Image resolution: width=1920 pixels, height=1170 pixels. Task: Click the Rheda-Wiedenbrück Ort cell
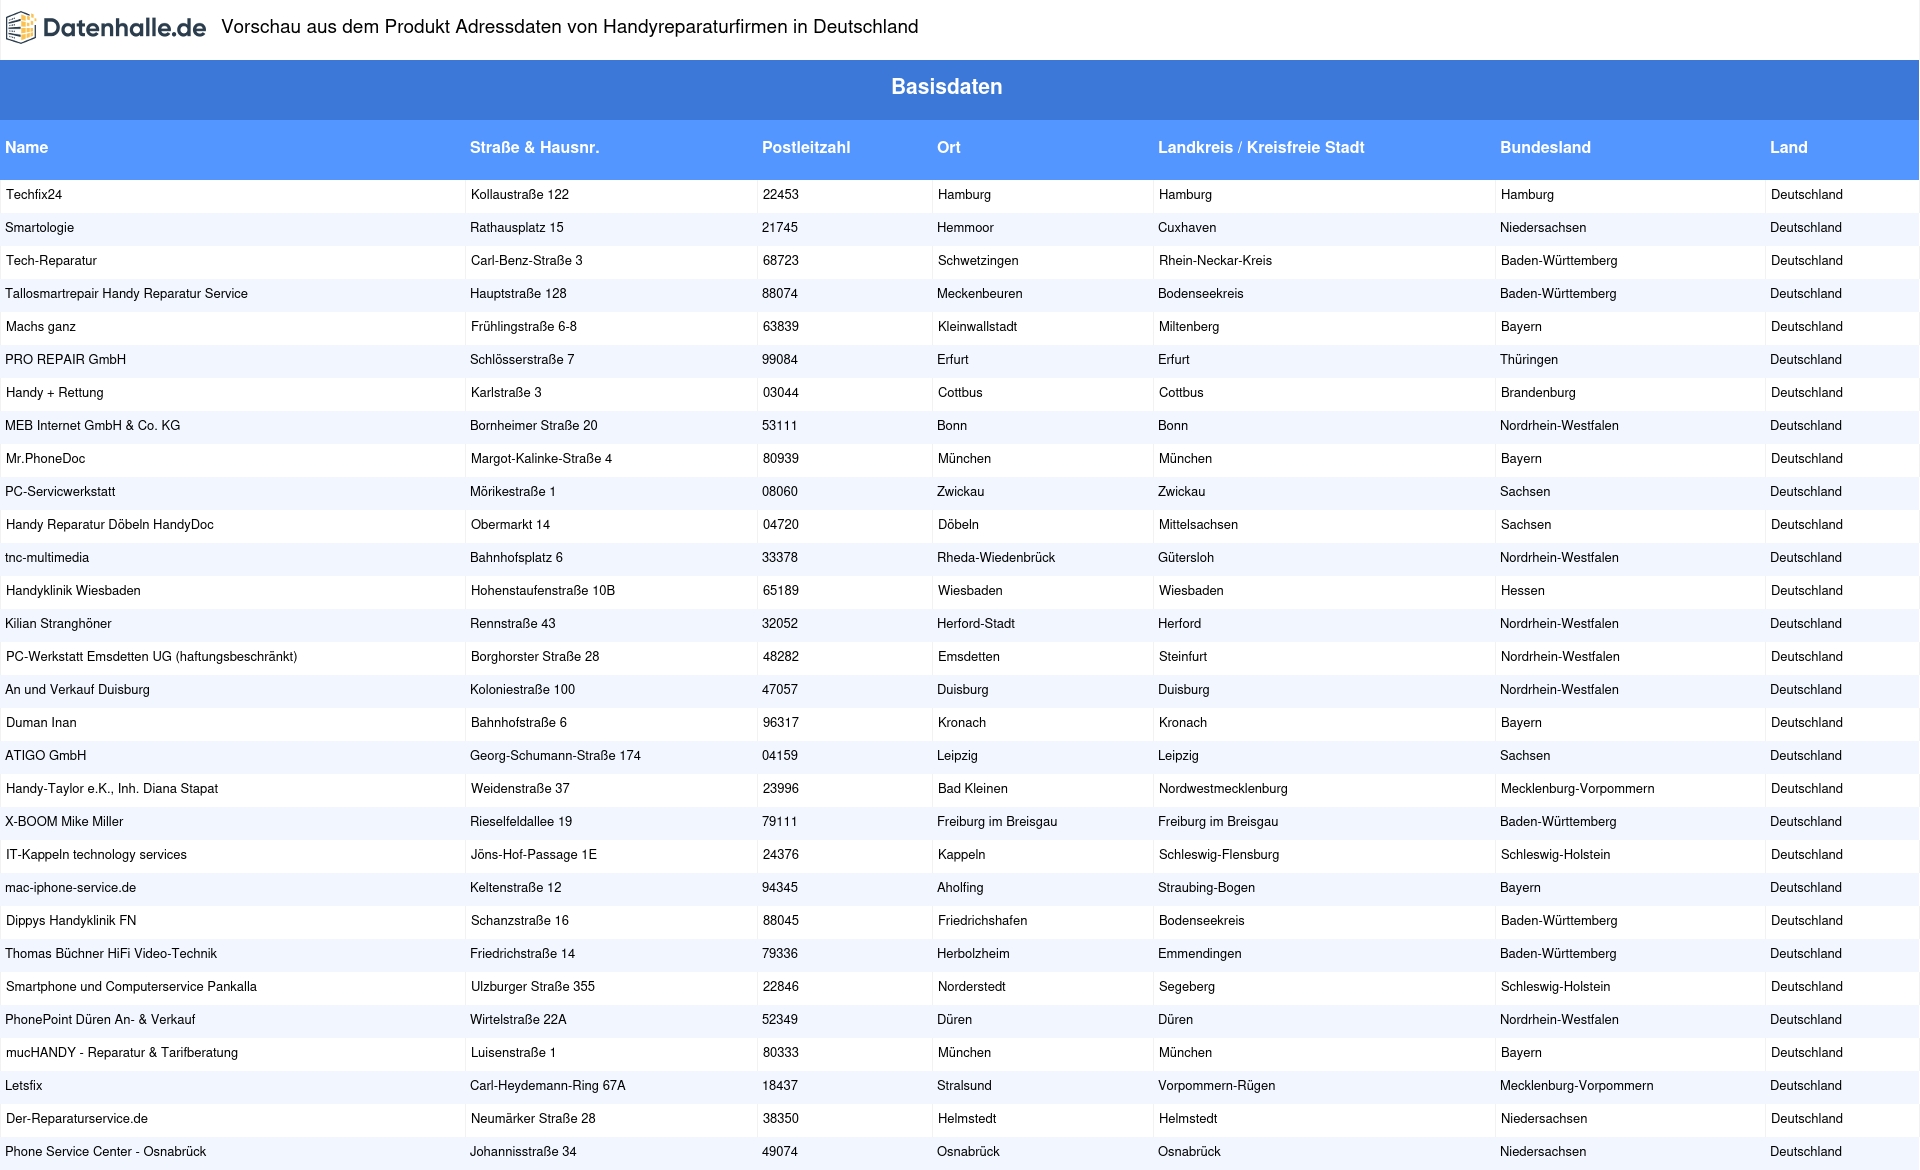[x=996, y=558]
